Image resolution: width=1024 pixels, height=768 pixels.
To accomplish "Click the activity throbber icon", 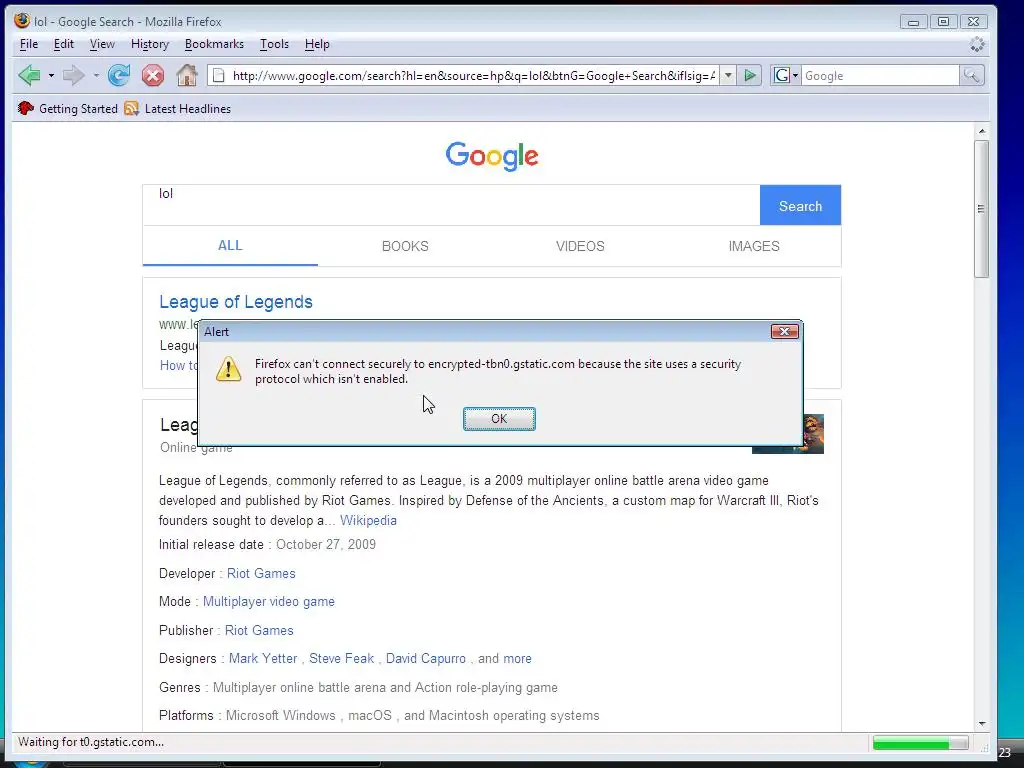I will click(977, 44).
